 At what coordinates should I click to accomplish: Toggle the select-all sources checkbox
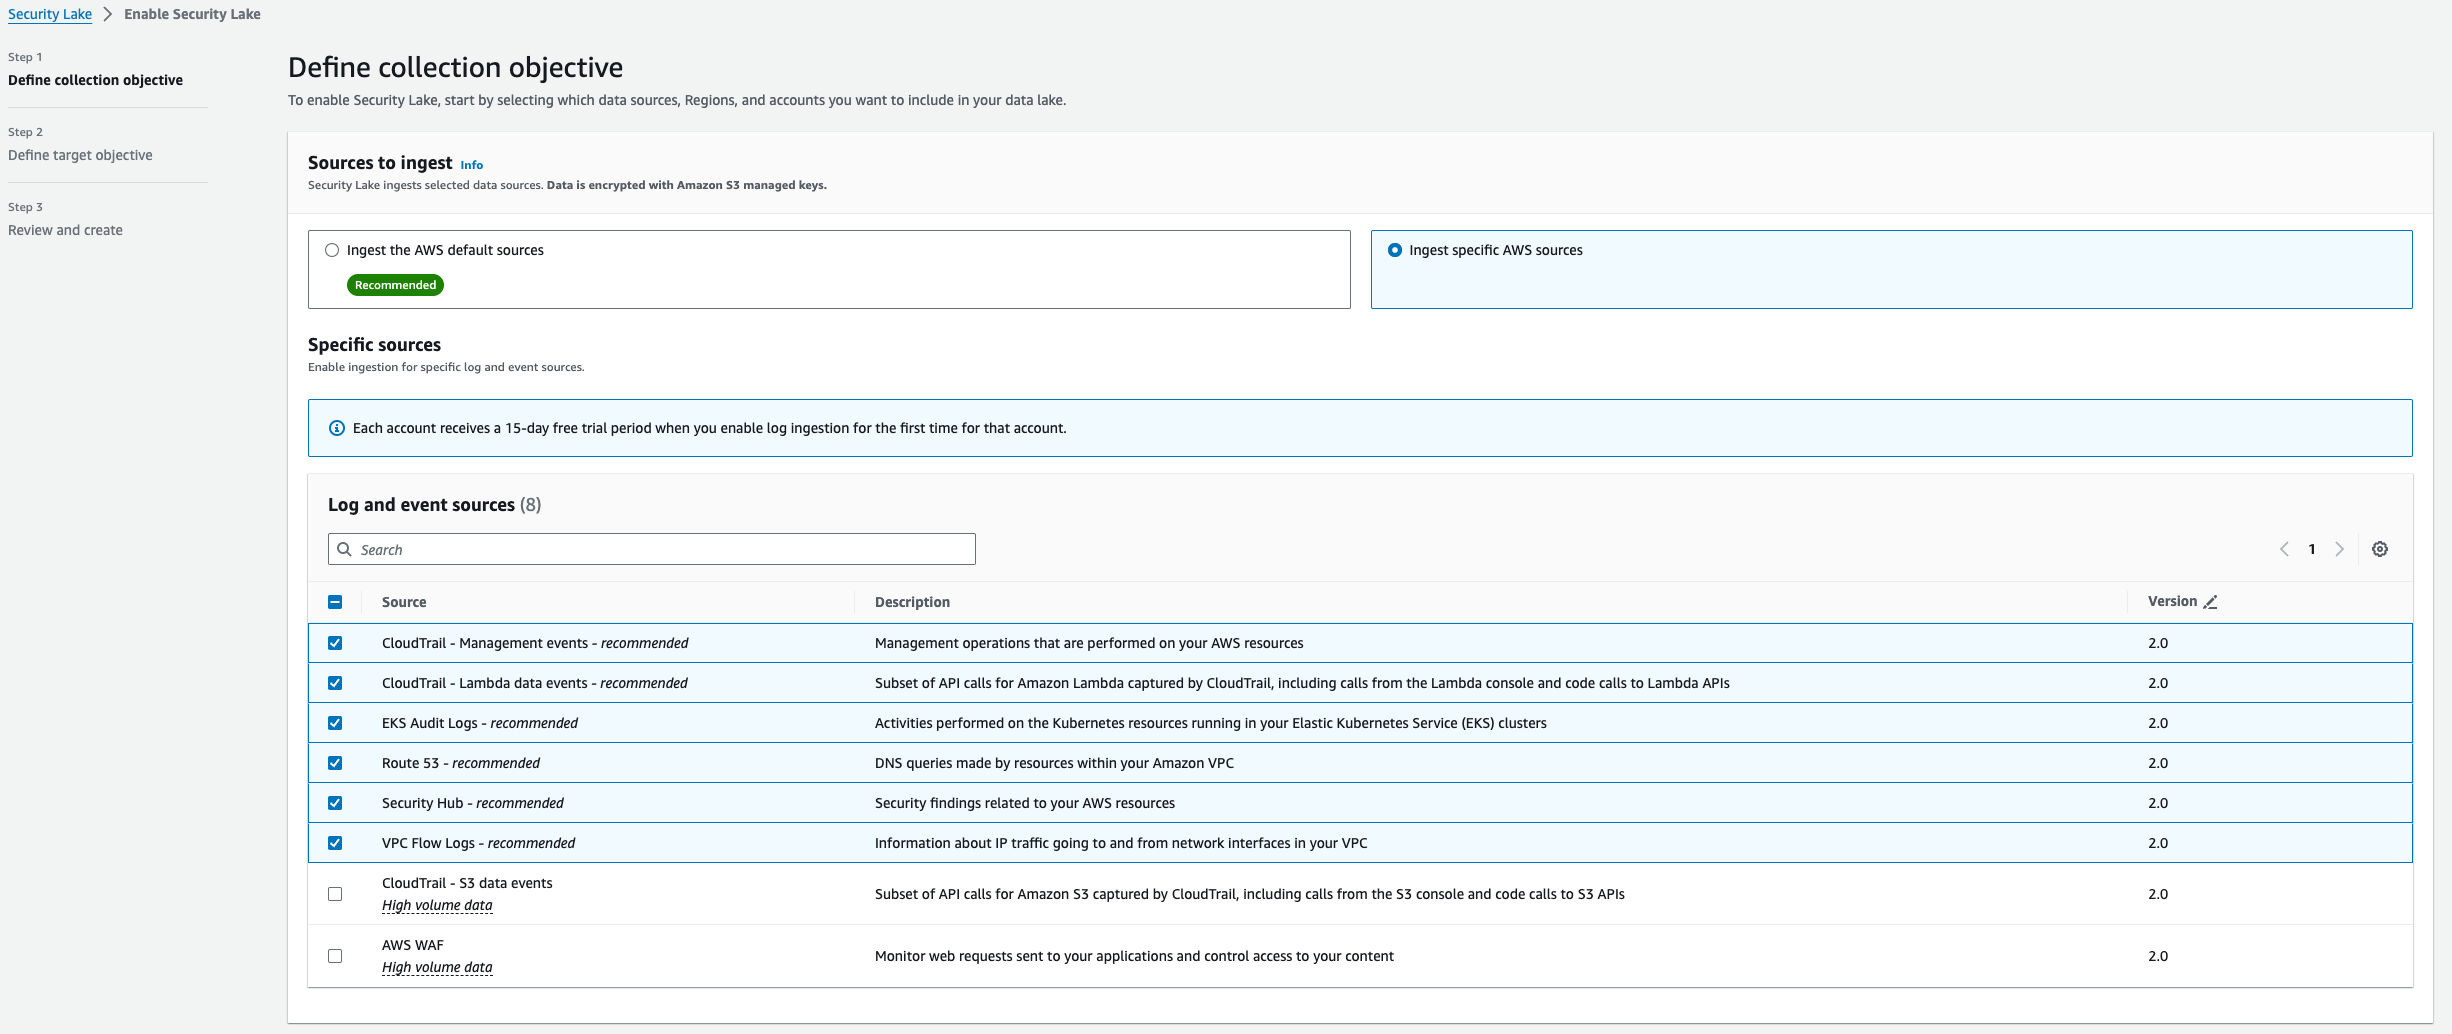coord(335,602)
